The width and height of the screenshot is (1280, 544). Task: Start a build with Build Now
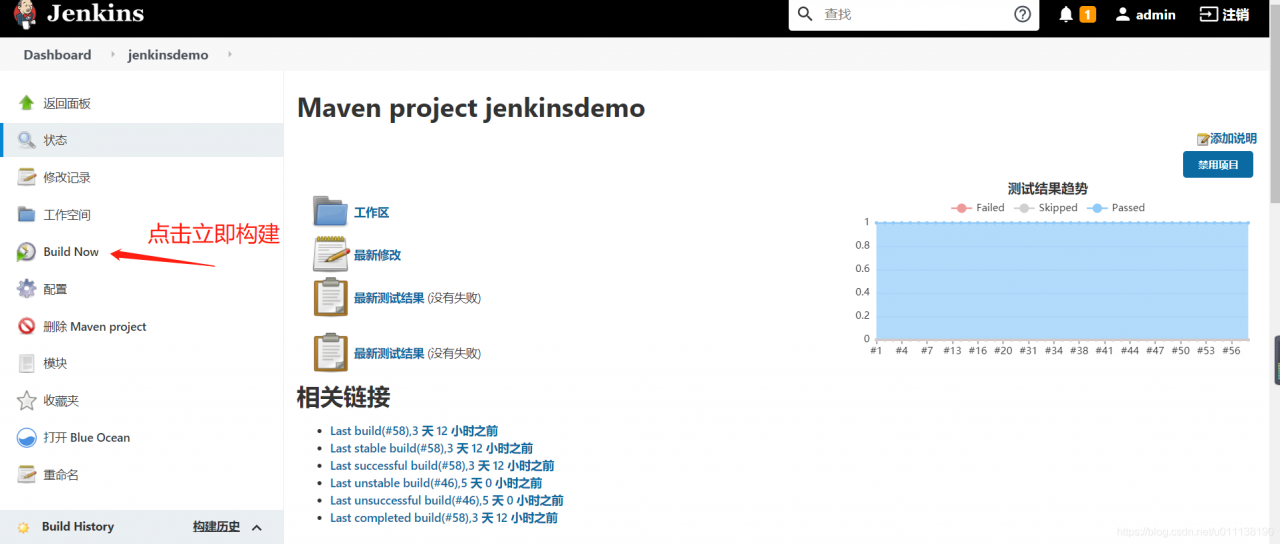point(71,252)
